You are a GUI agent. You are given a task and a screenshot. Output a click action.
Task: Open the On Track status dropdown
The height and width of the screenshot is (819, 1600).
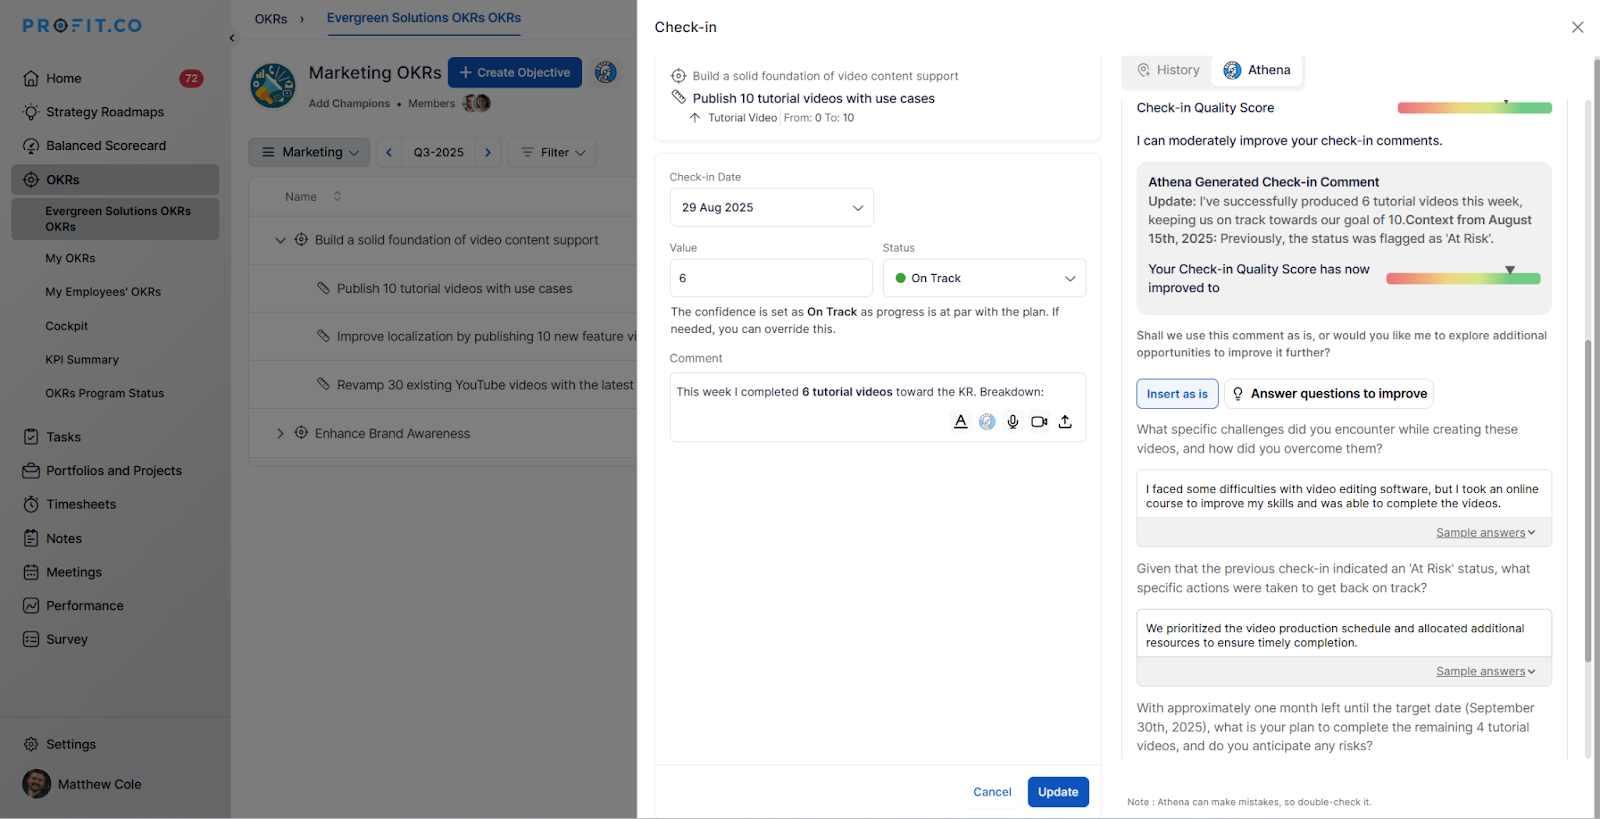click(x=984, y=278)
